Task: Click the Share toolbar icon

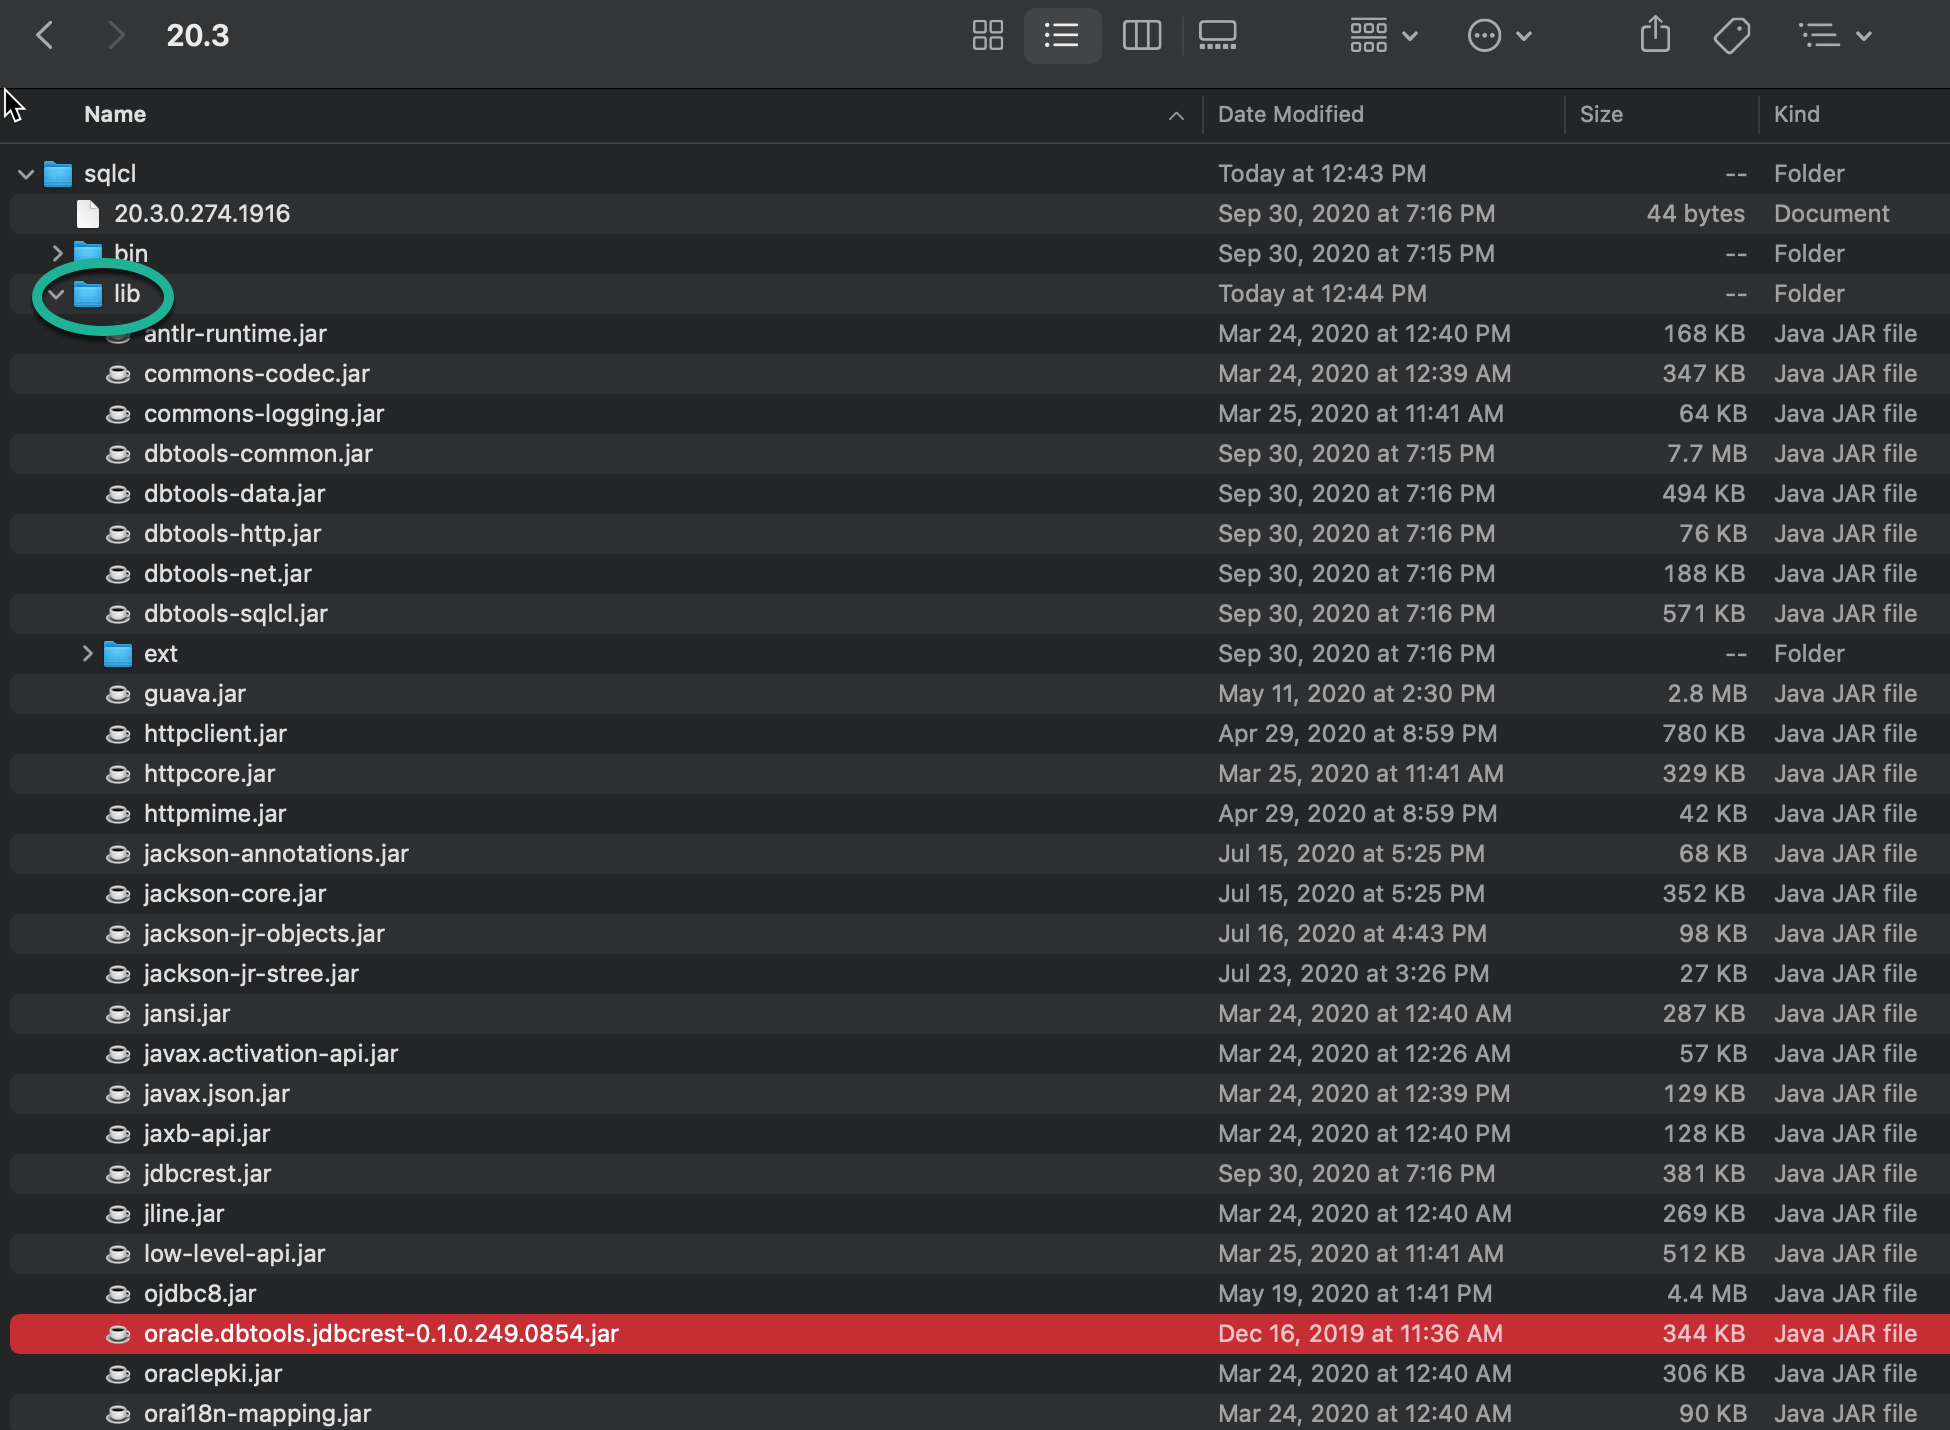Action: coord(1655,35)
